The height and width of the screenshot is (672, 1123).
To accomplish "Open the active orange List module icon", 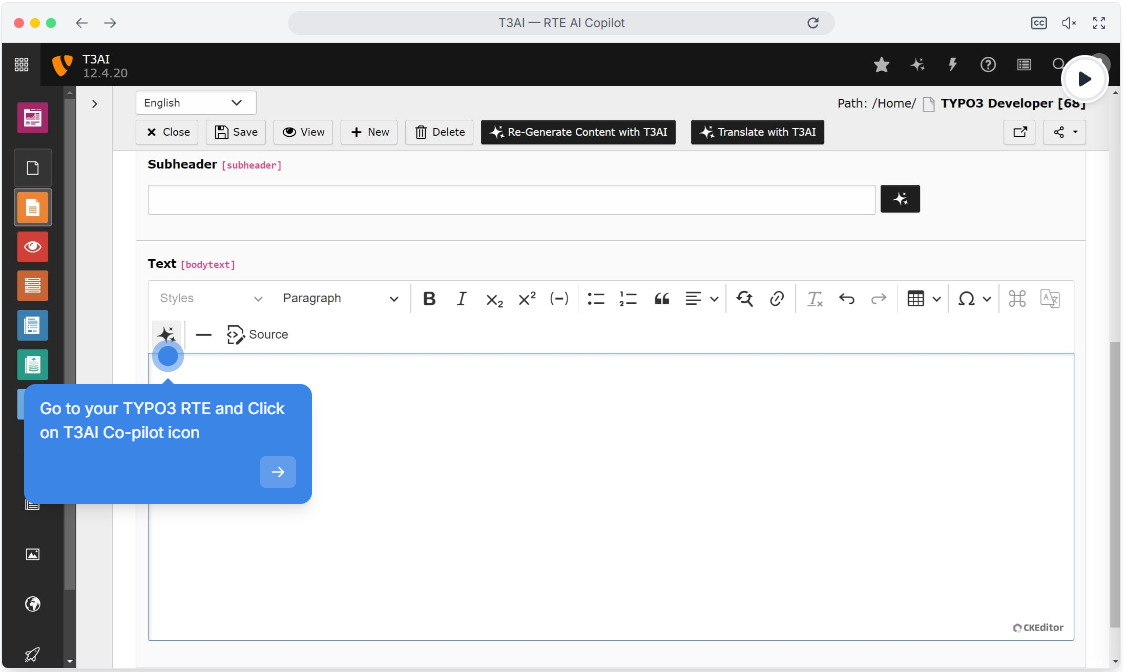I will click(33, 208).
